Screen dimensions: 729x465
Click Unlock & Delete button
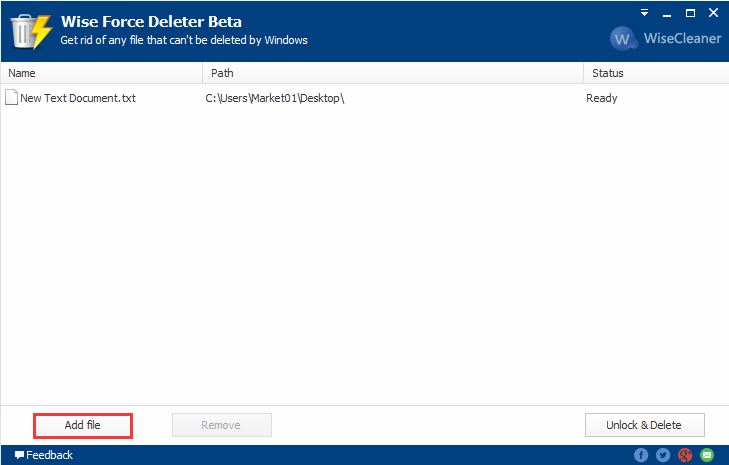(x=644, y=425)
